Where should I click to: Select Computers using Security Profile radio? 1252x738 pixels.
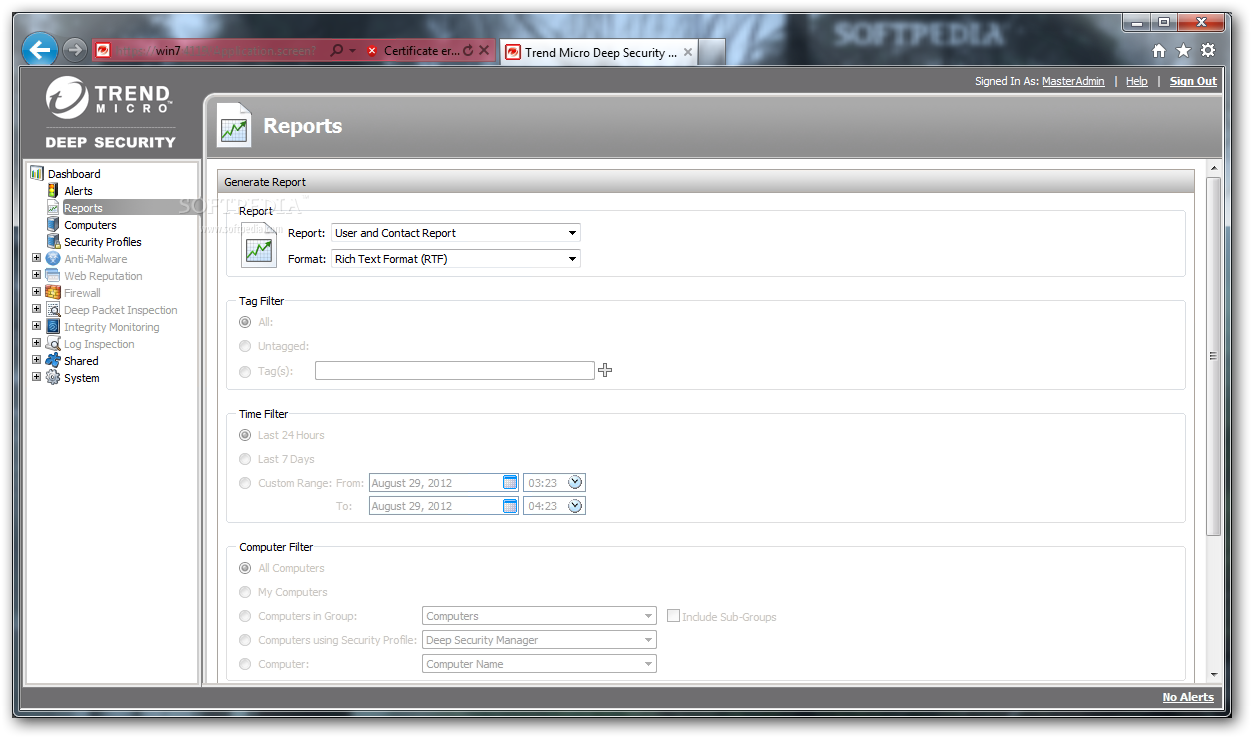tap(245, 640)
